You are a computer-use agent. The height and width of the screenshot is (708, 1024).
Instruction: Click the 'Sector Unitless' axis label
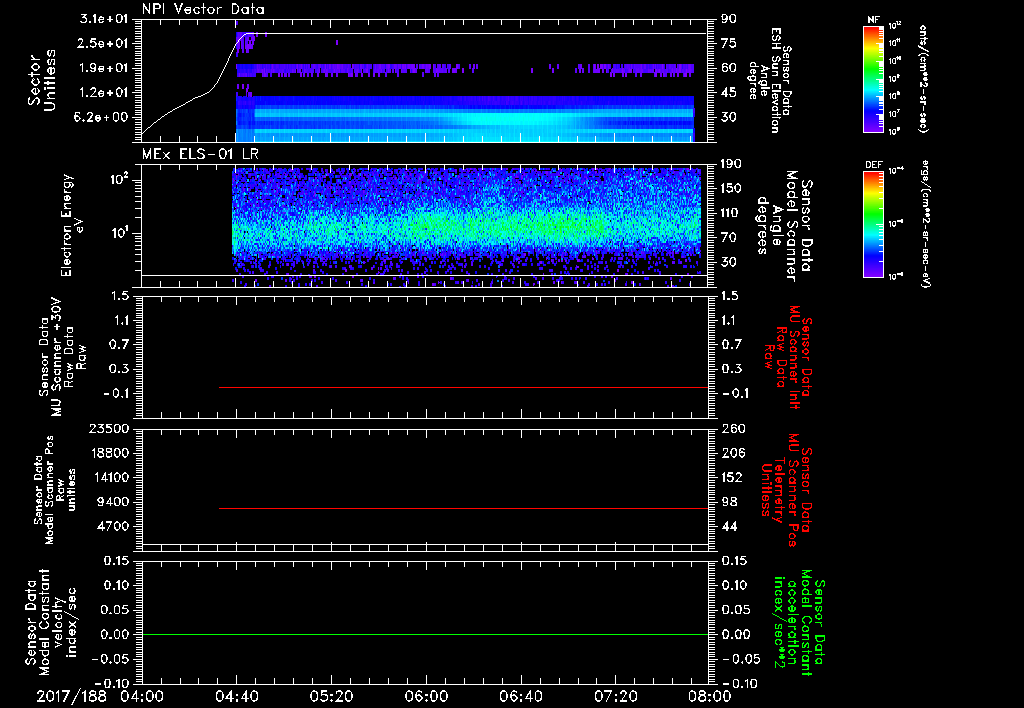click(42, 80)
